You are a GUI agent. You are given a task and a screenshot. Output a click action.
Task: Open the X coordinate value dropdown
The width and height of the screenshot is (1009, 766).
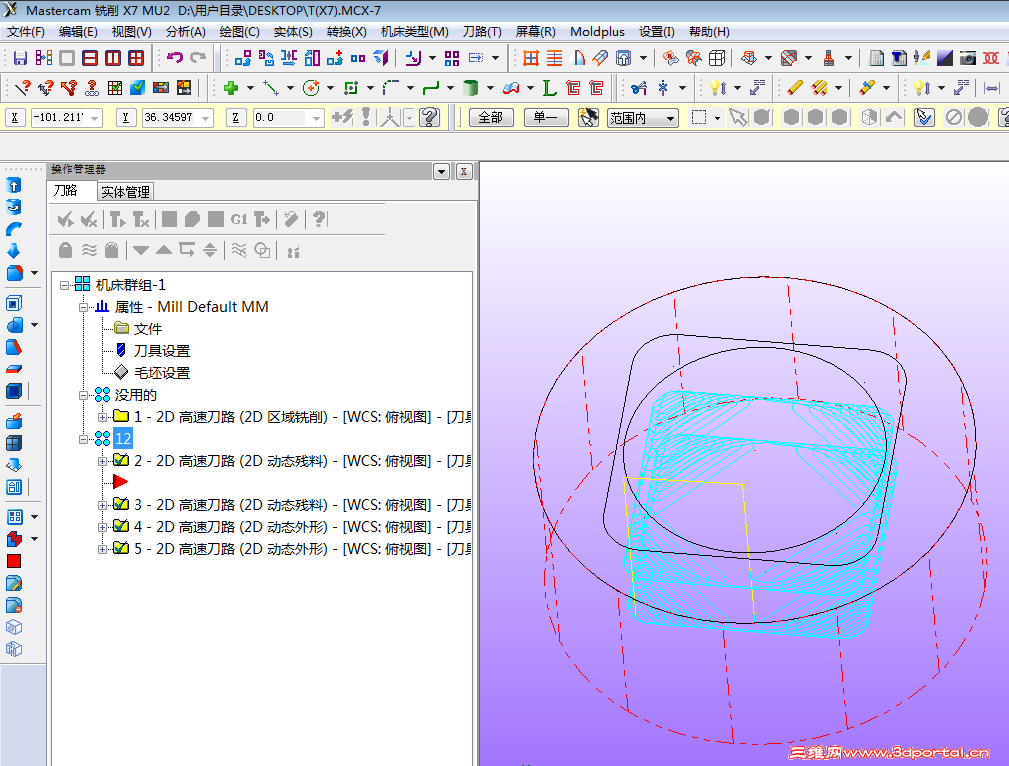coord(95,118)
